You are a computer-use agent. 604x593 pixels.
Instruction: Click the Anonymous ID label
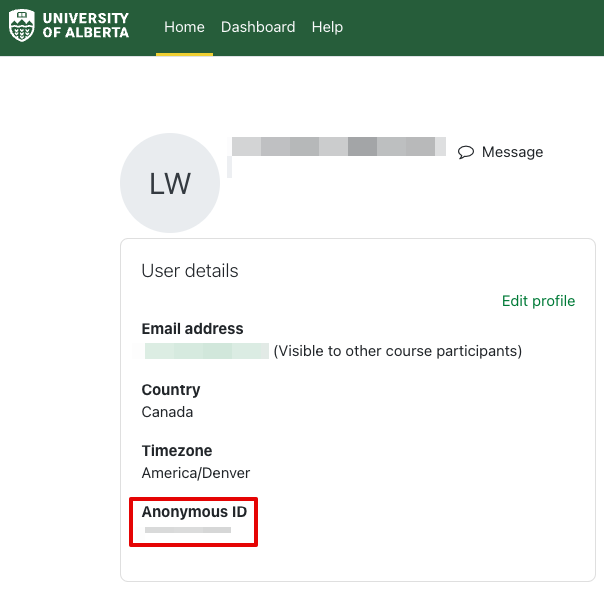pyautogui.click(x=194, y=512)
